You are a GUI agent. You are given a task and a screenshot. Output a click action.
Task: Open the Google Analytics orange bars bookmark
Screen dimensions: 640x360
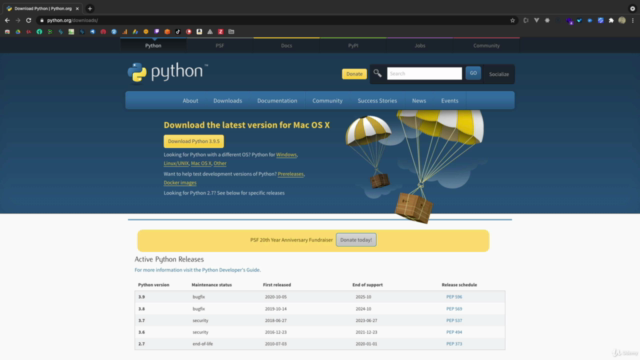(124, 31)
